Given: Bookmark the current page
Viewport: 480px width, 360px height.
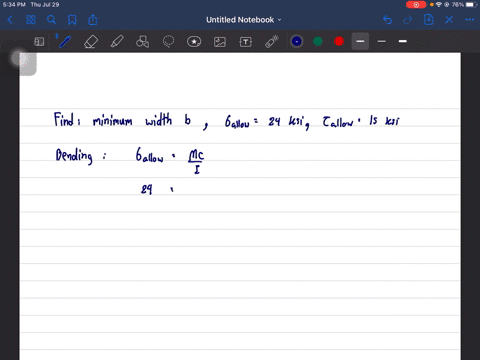Looking at the screenshot, I should 72,20.
